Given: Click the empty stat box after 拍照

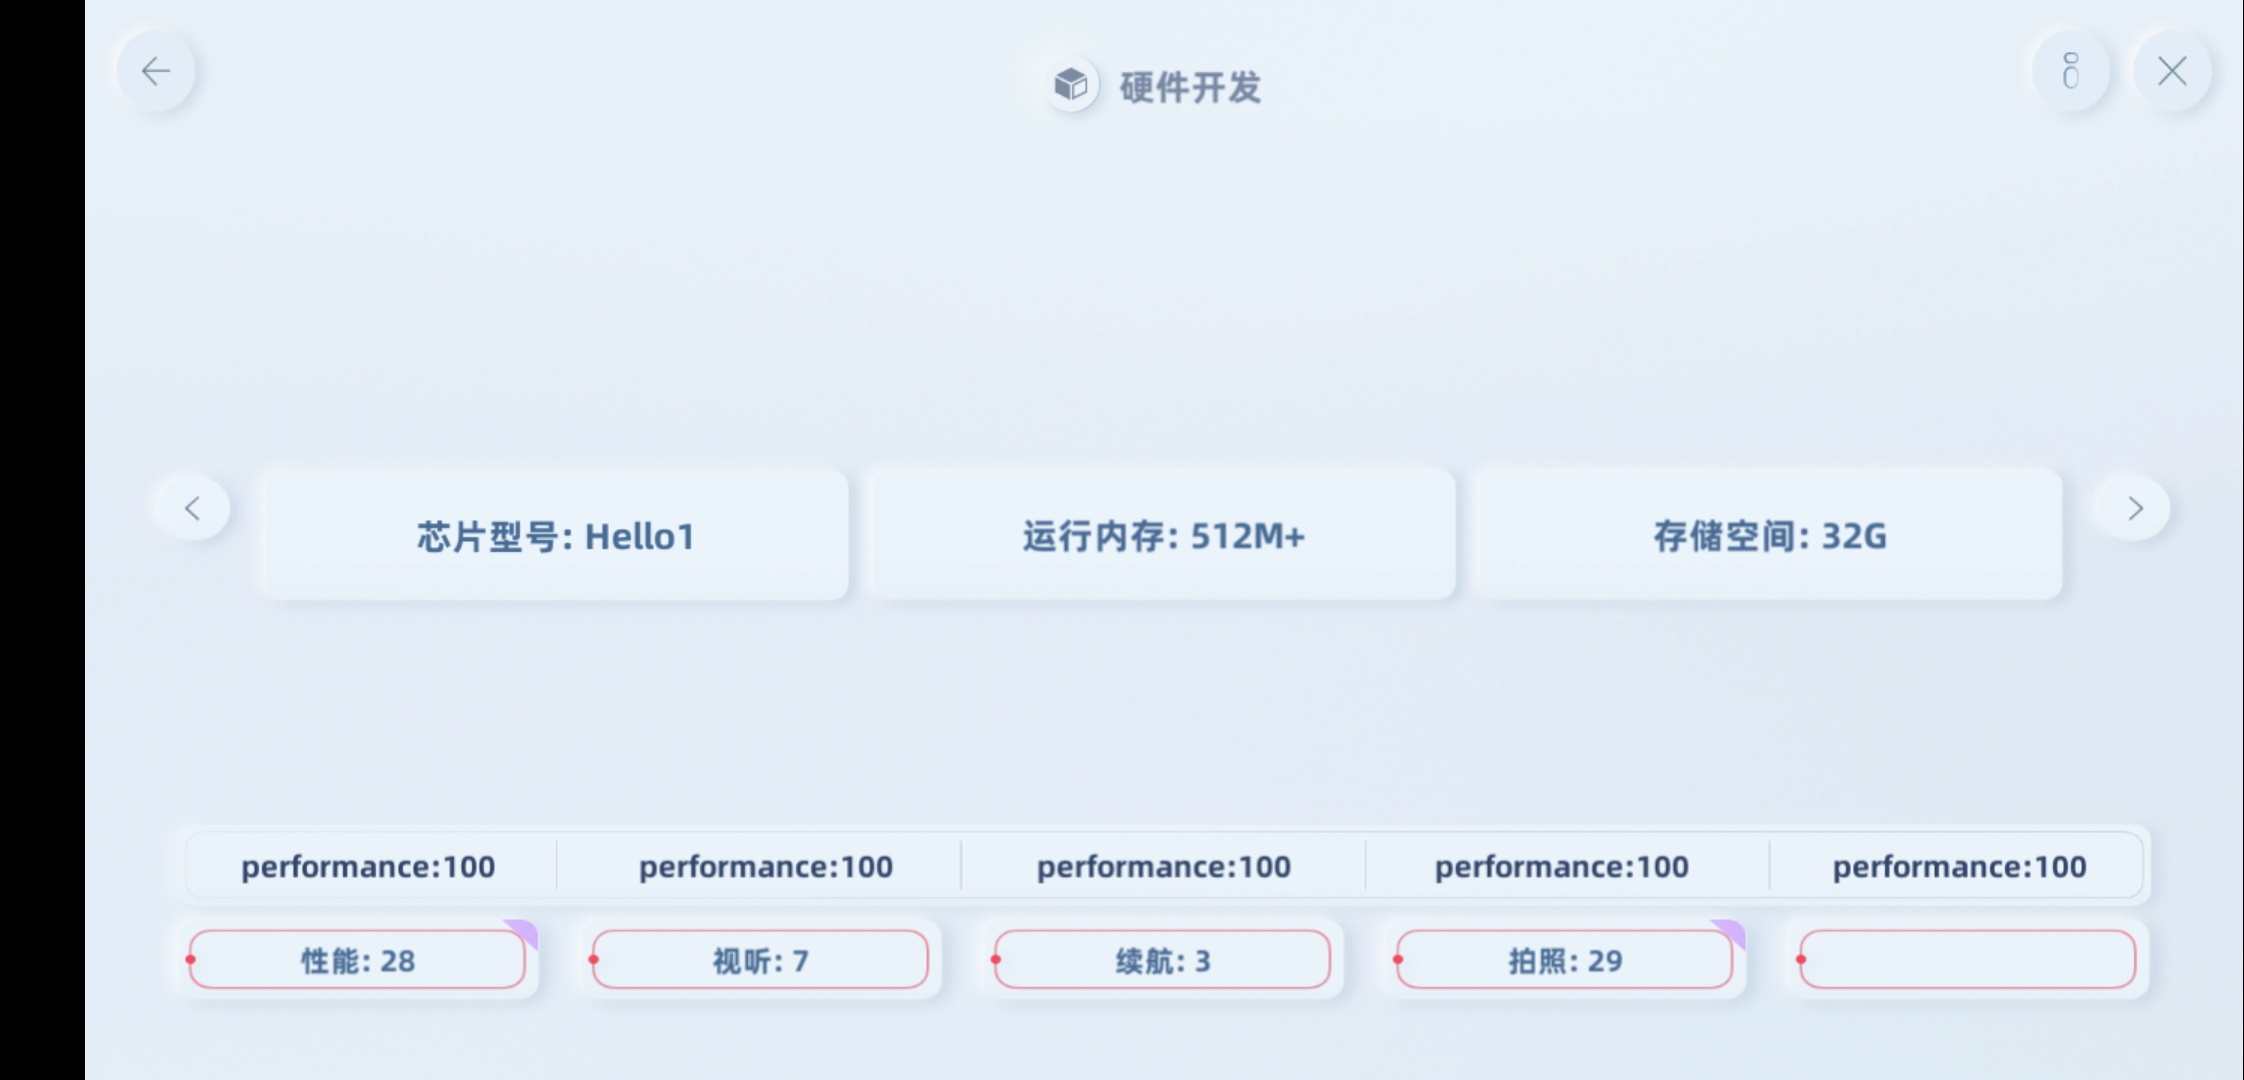Looking at the screenshot, I should pyautogui.click(x=1968, y=960).
